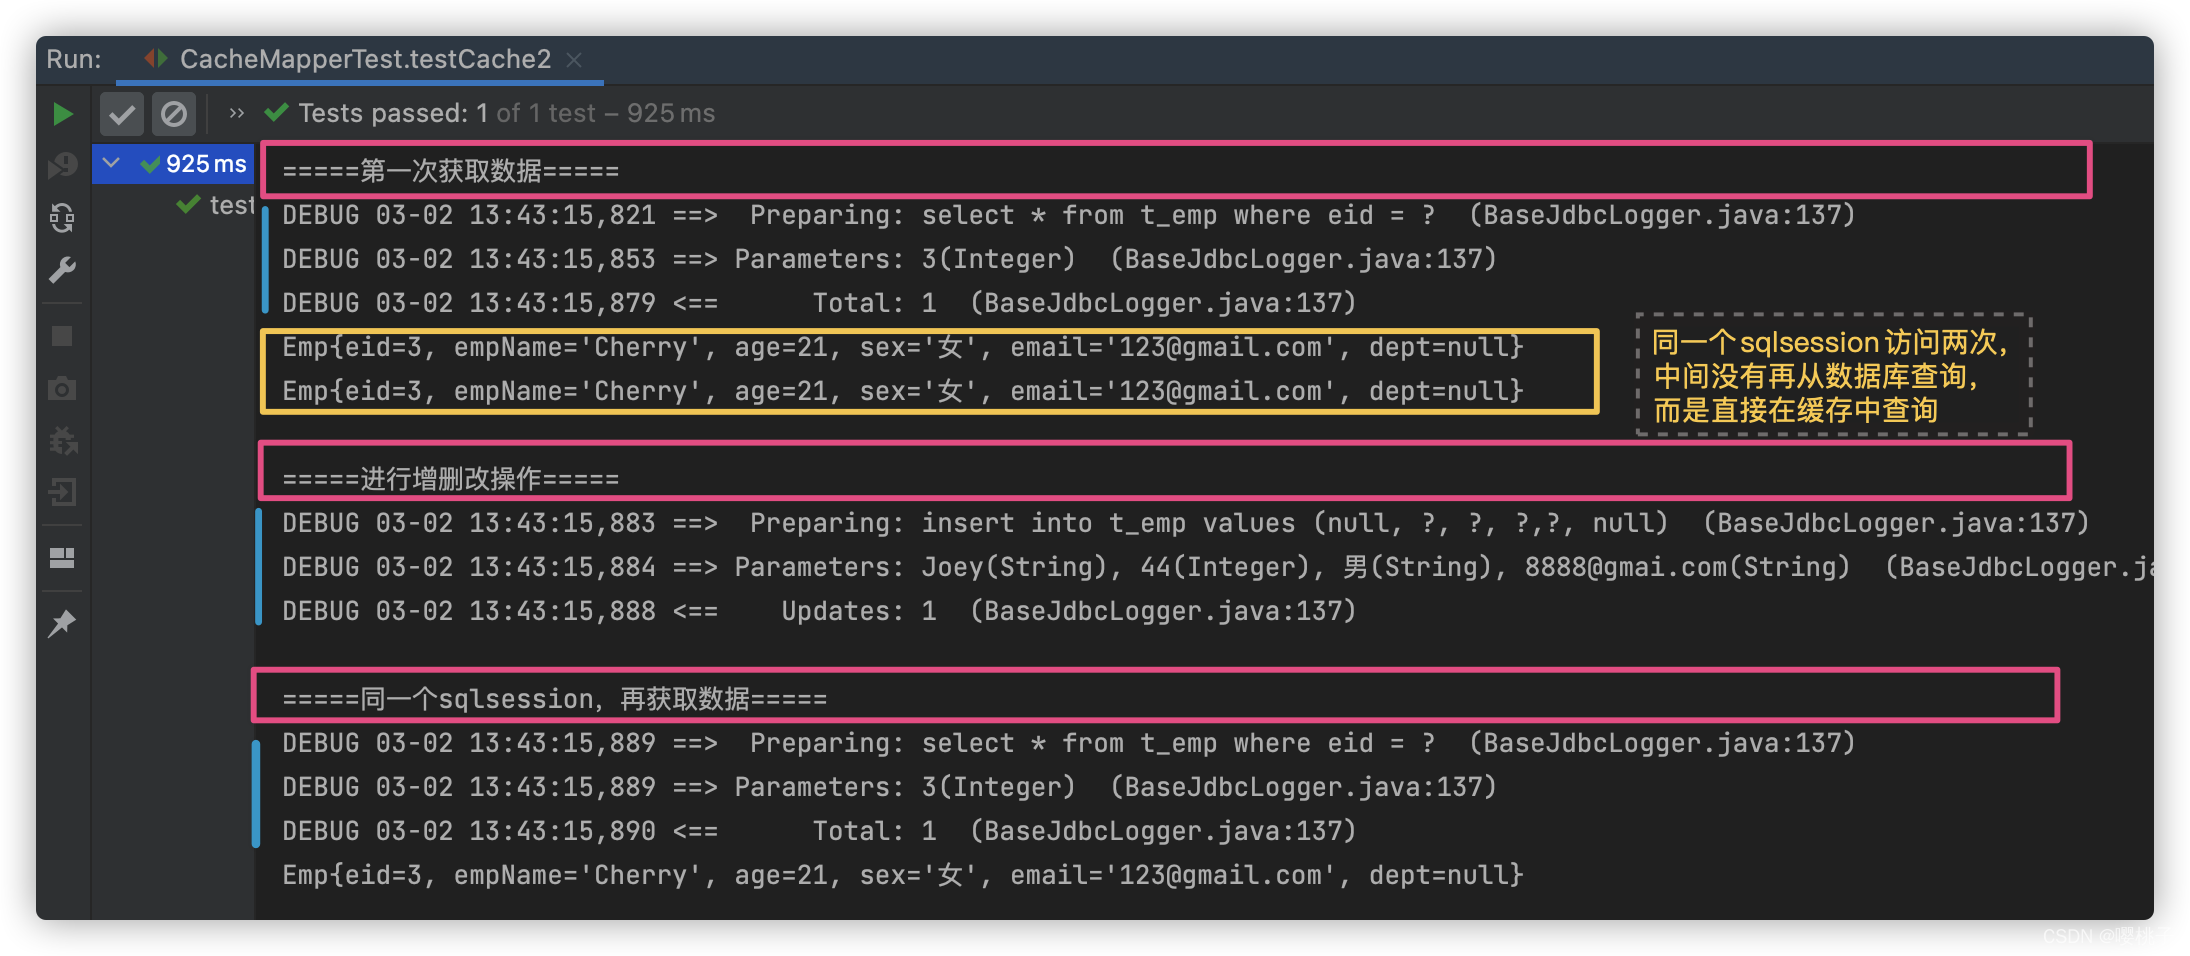
Task: Click the restore layout icon
Action: (62, 558)
